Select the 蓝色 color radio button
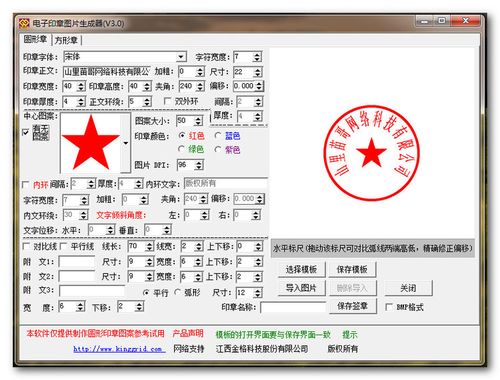Image resolution: width=500 pixels, height=380 pixels. click(218, 135)
